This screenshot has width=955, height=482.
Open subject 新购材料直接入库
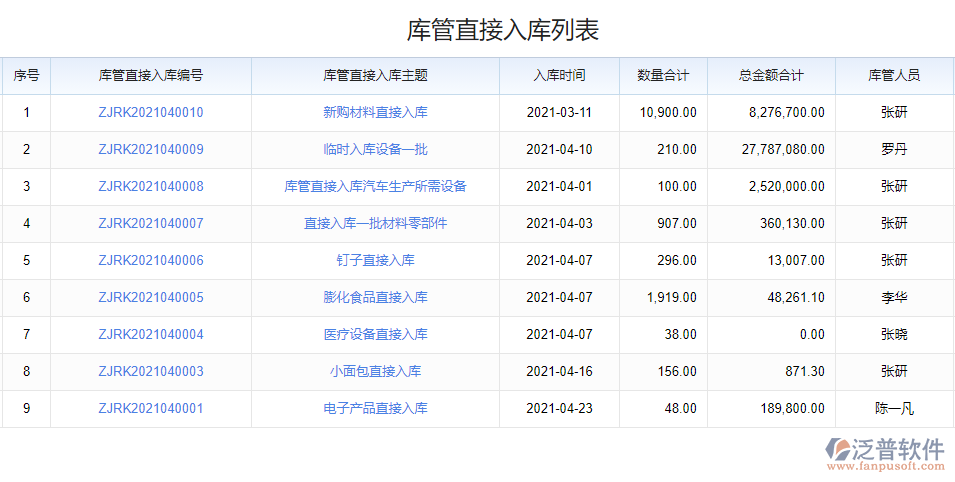pos(375,112)
